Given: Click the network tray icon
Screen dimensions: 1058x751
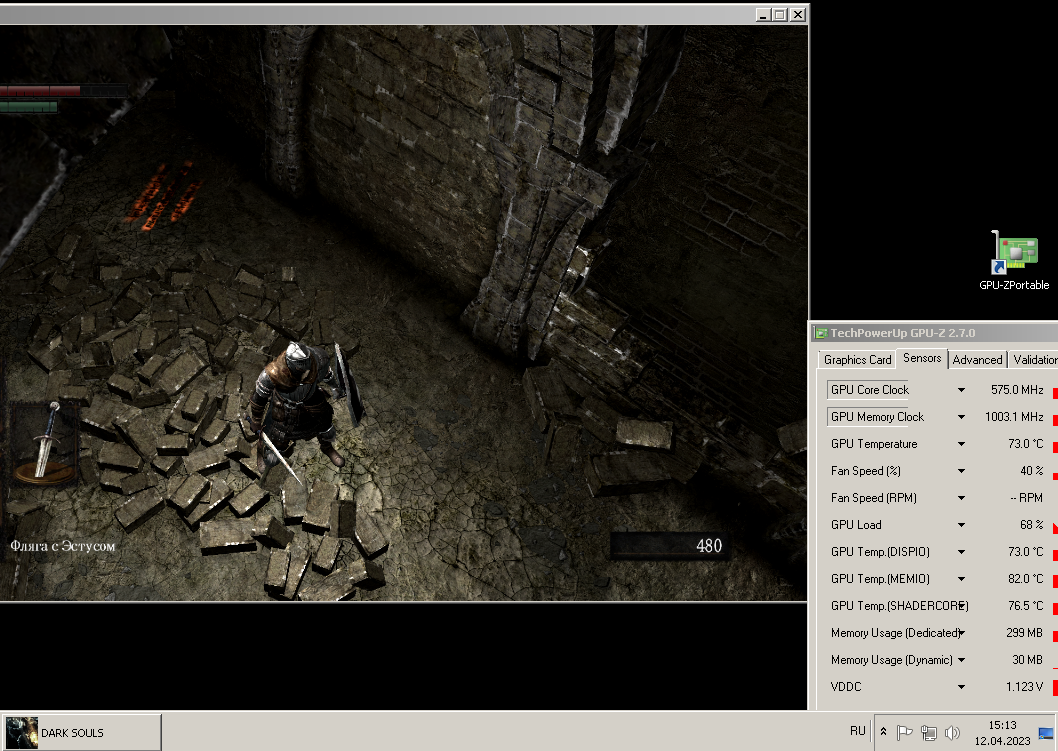Looking at the screenshot, I should (x=928, y=732).
